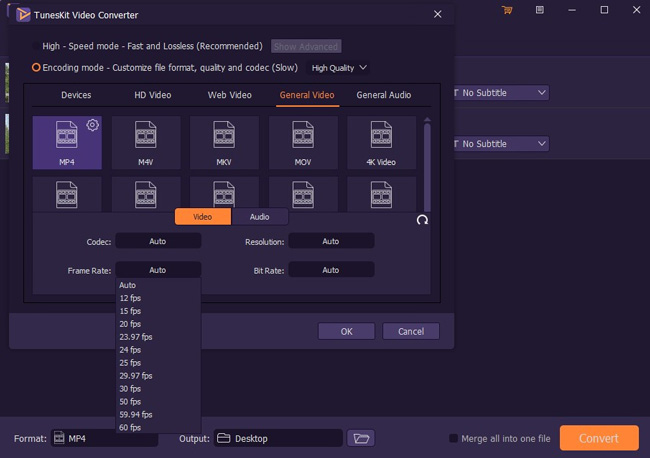Choose the M4V format tile

pos(146,143)
